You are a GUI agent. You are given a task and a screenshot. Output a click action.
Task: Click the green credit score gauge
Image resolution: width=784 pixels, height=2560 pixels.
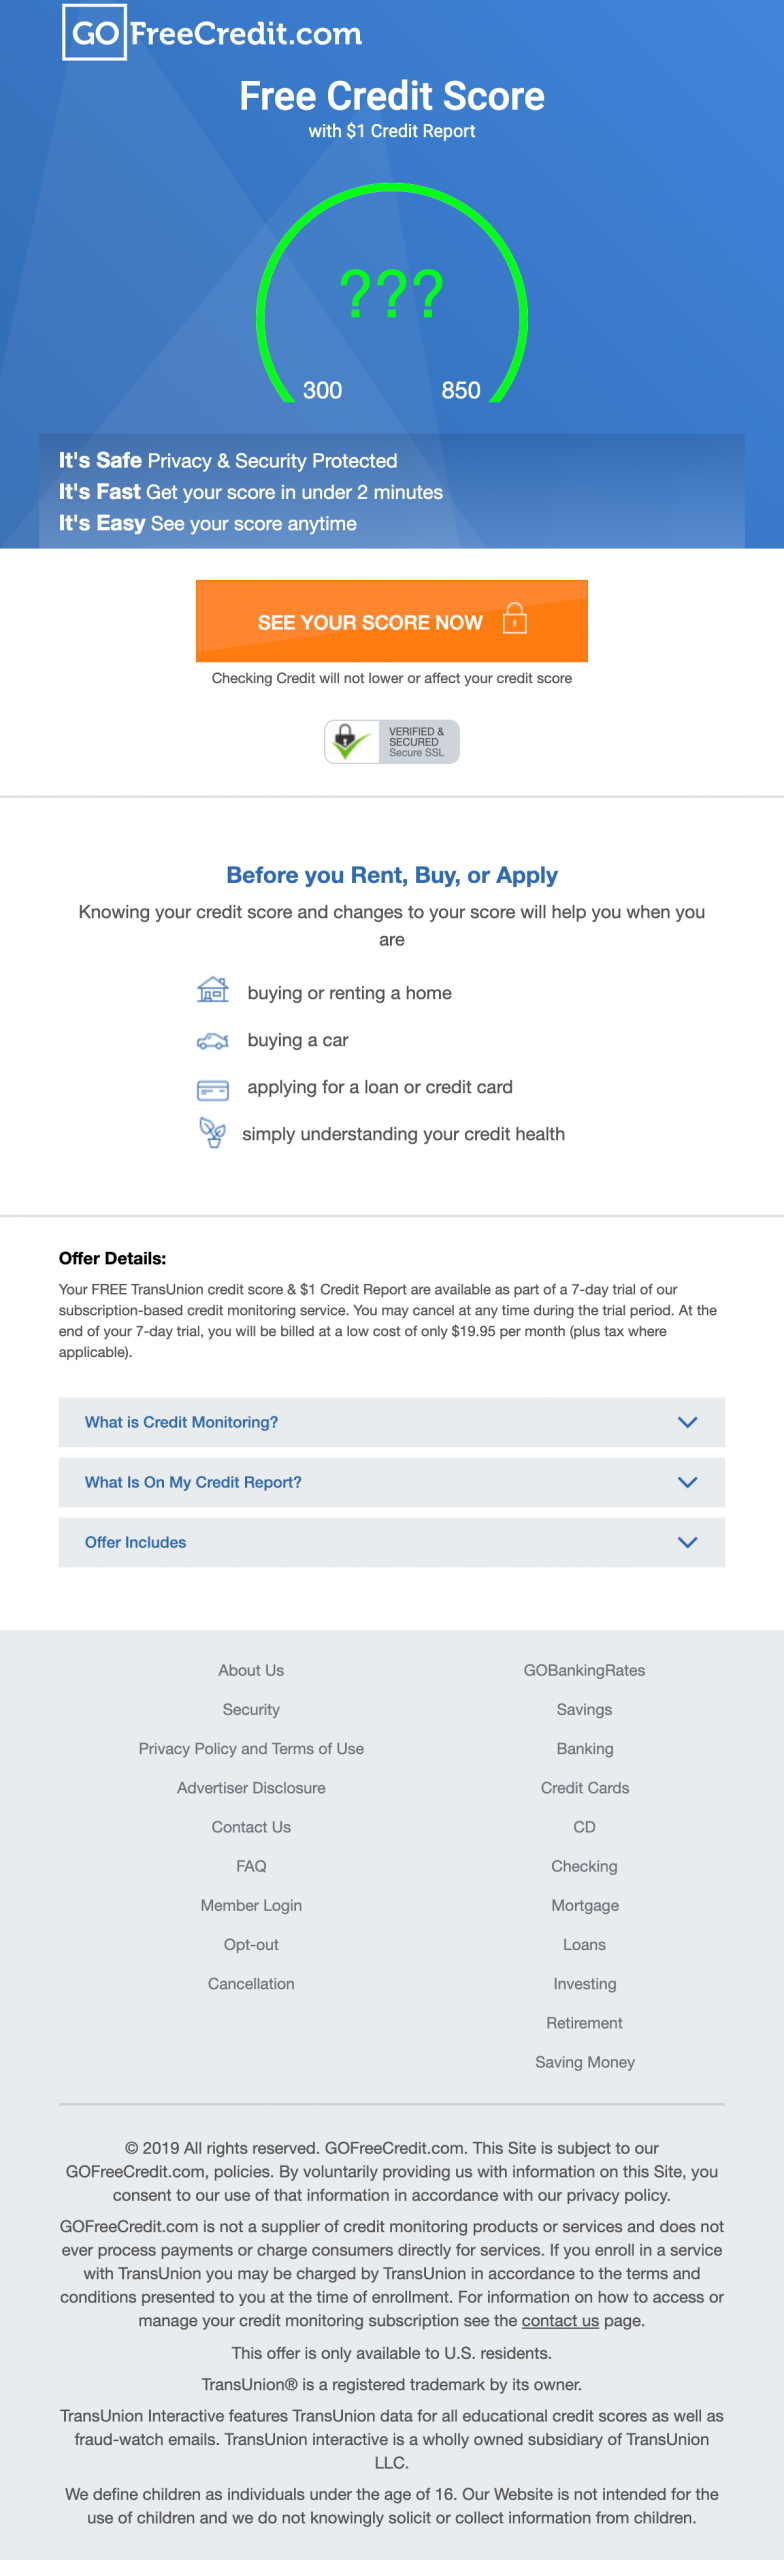(392, 295)
